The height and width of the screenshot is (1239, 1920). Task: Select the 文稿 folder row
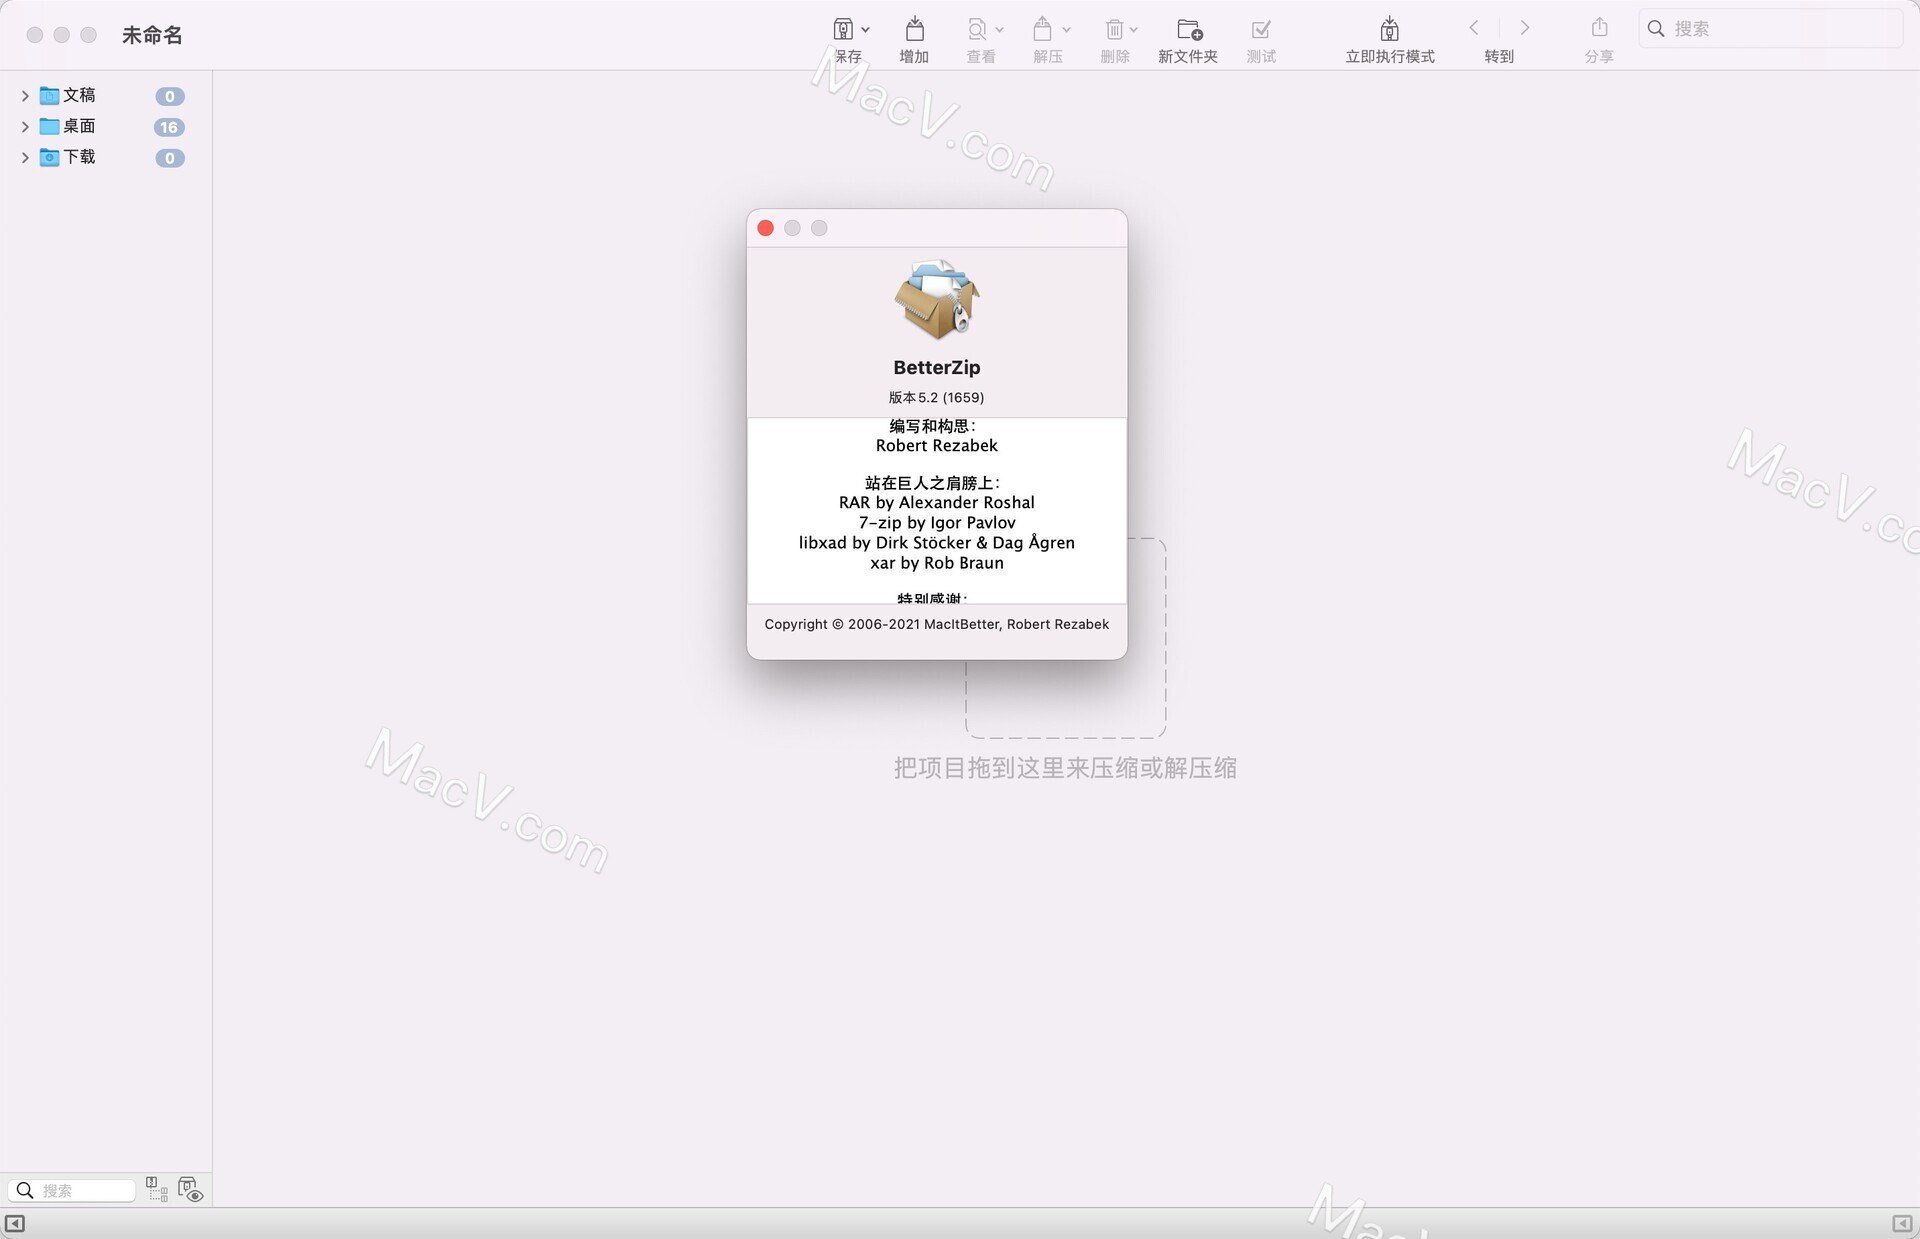tap(105, 96)
